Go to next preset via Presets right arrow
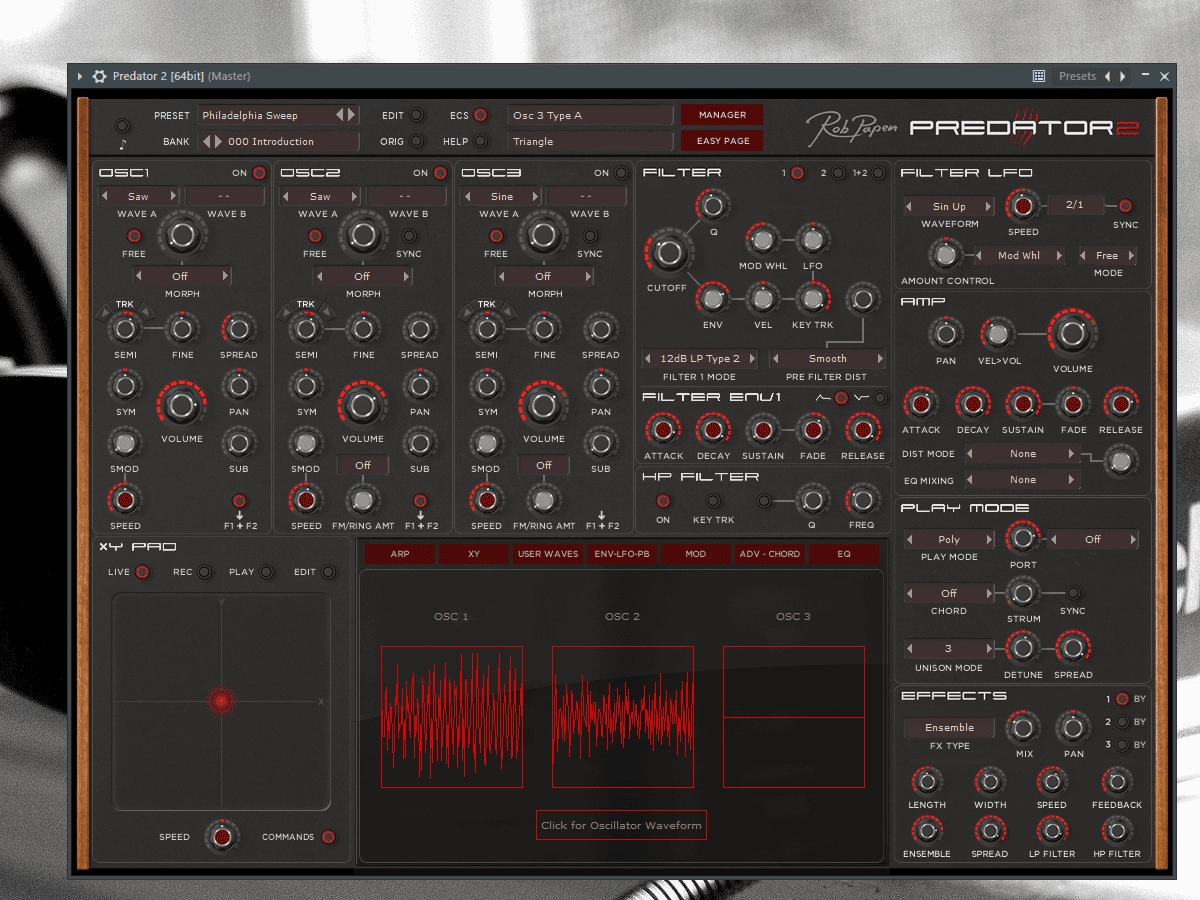 coord(1123,76)
